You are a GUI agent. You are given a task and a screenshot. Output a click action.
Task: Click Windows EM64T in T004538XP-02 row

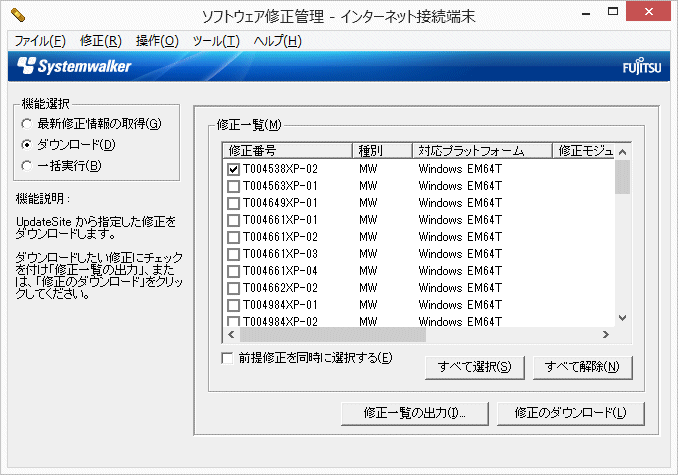point(460,169)
